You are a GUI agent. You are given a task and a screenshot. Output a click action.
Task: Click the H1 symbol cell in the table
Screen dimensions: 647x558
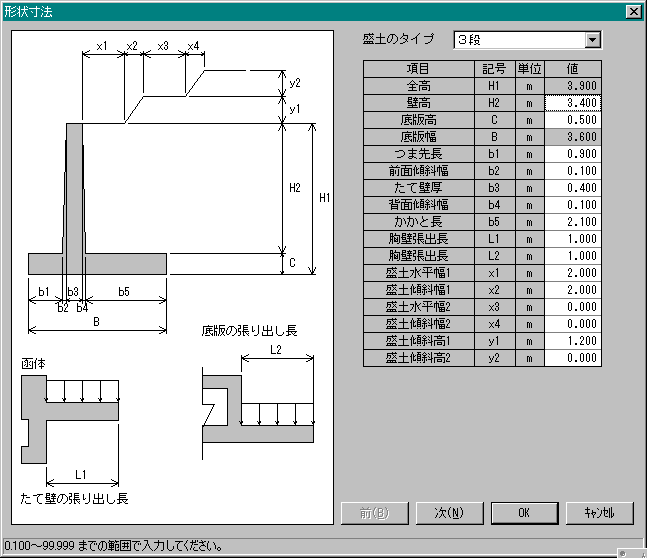coord(495,86)
